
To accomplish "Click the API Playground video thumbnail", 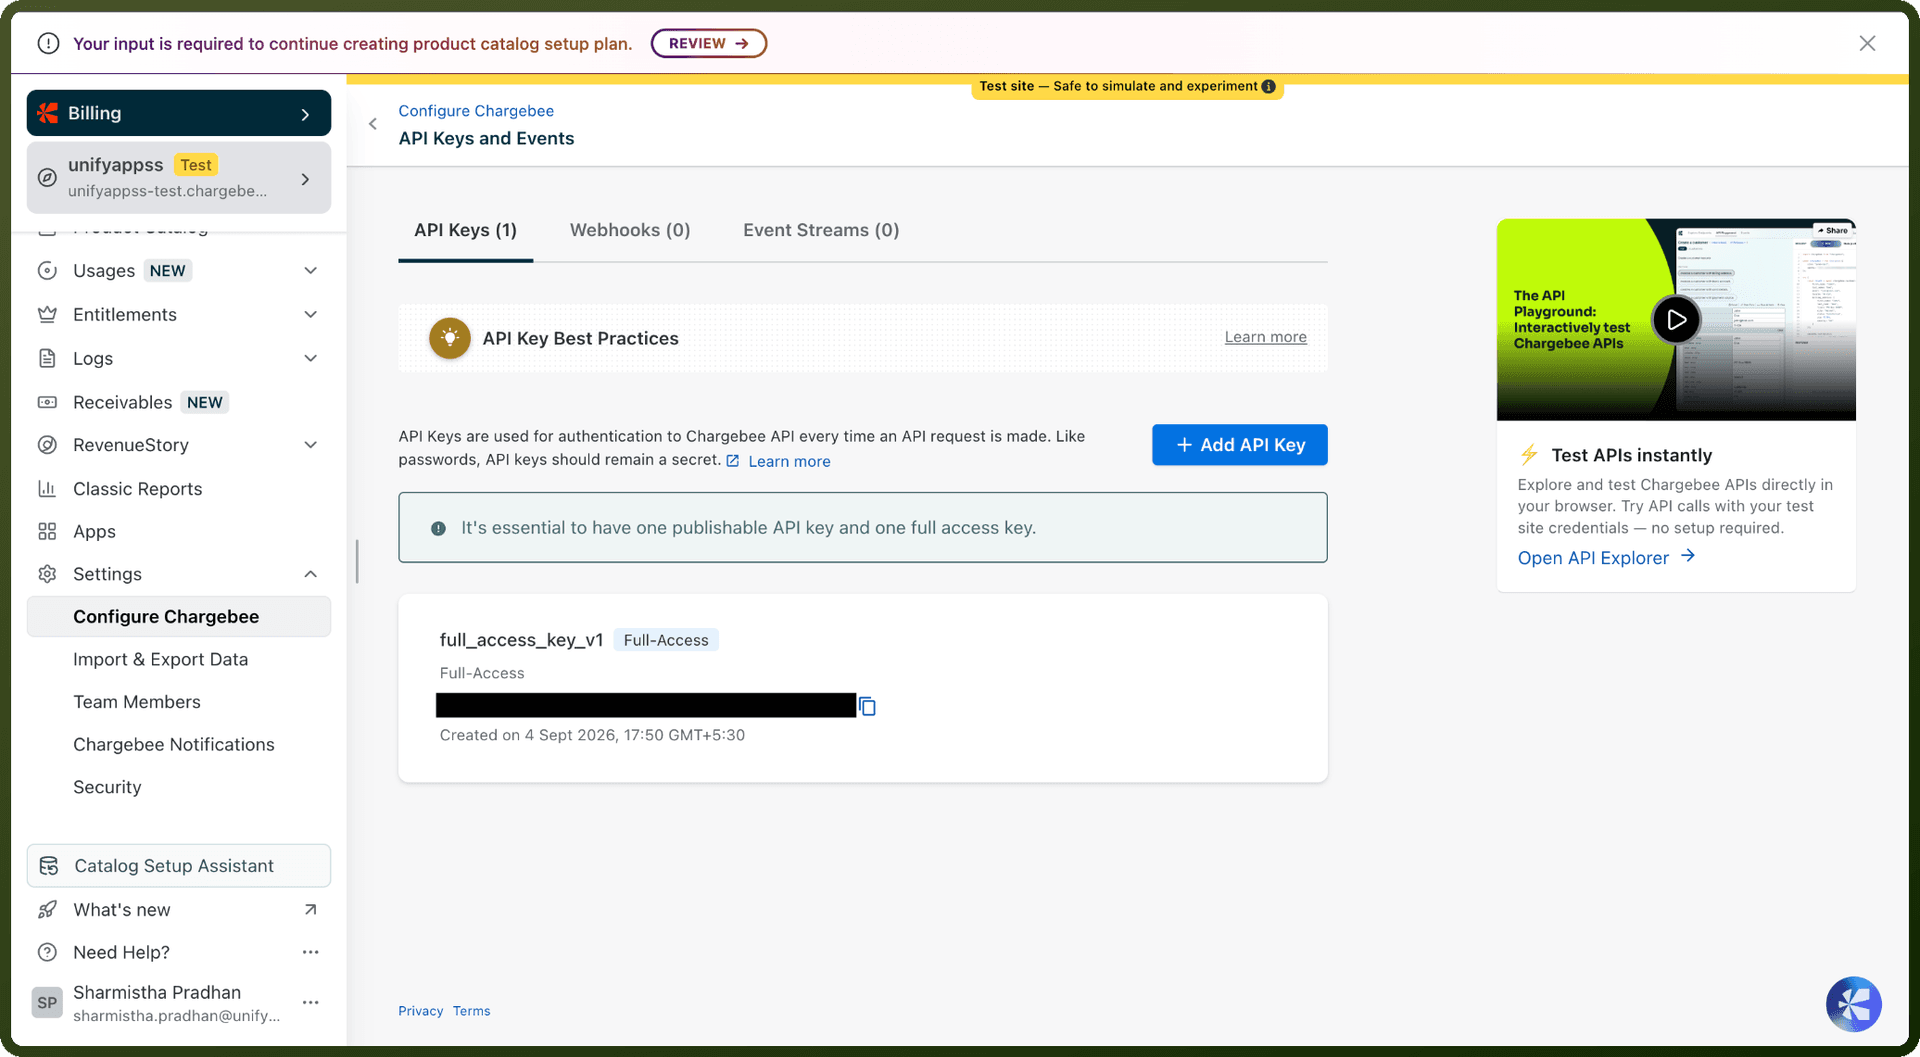I will pos(1676,320).
